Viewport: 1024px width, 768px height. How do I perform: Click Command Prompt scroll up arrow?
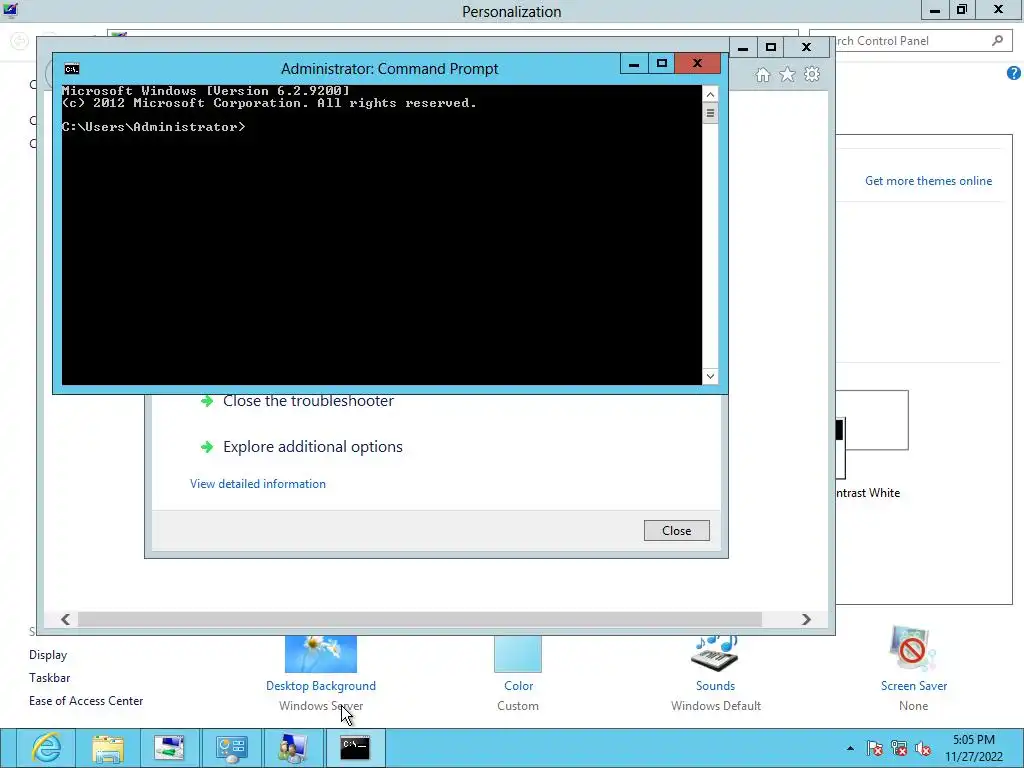click(710, 95)
